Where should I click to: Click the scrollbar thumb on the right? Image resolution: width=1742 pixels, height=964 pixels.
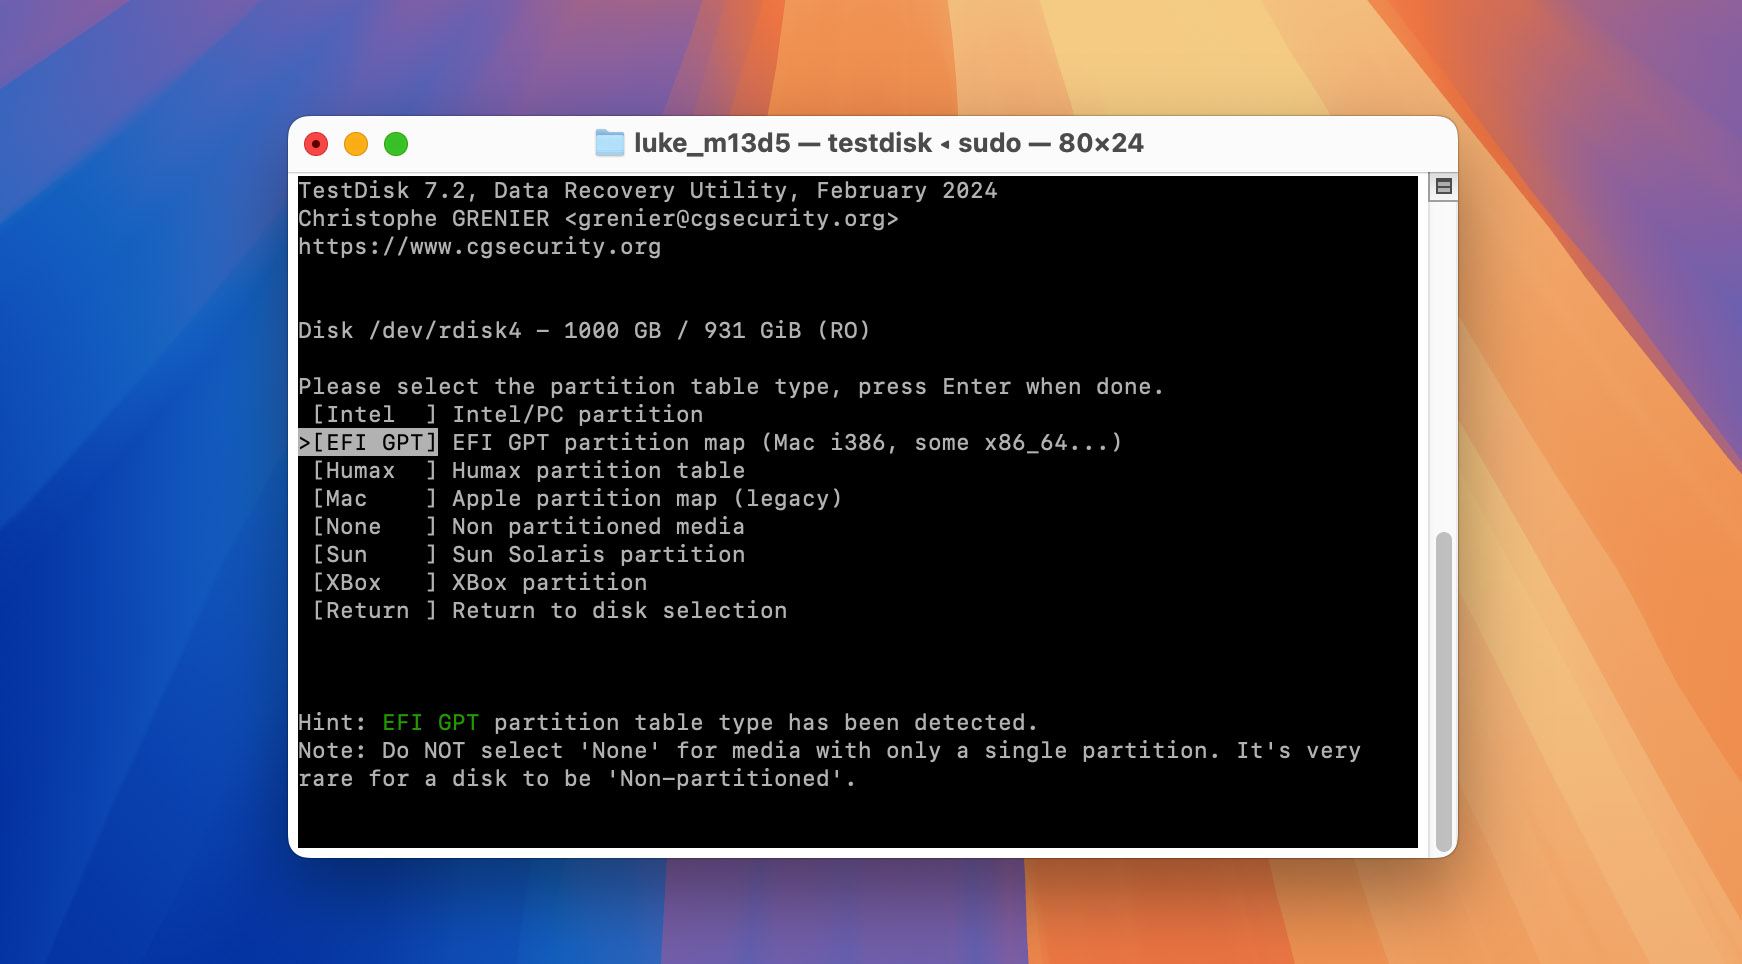(1441, 690)
